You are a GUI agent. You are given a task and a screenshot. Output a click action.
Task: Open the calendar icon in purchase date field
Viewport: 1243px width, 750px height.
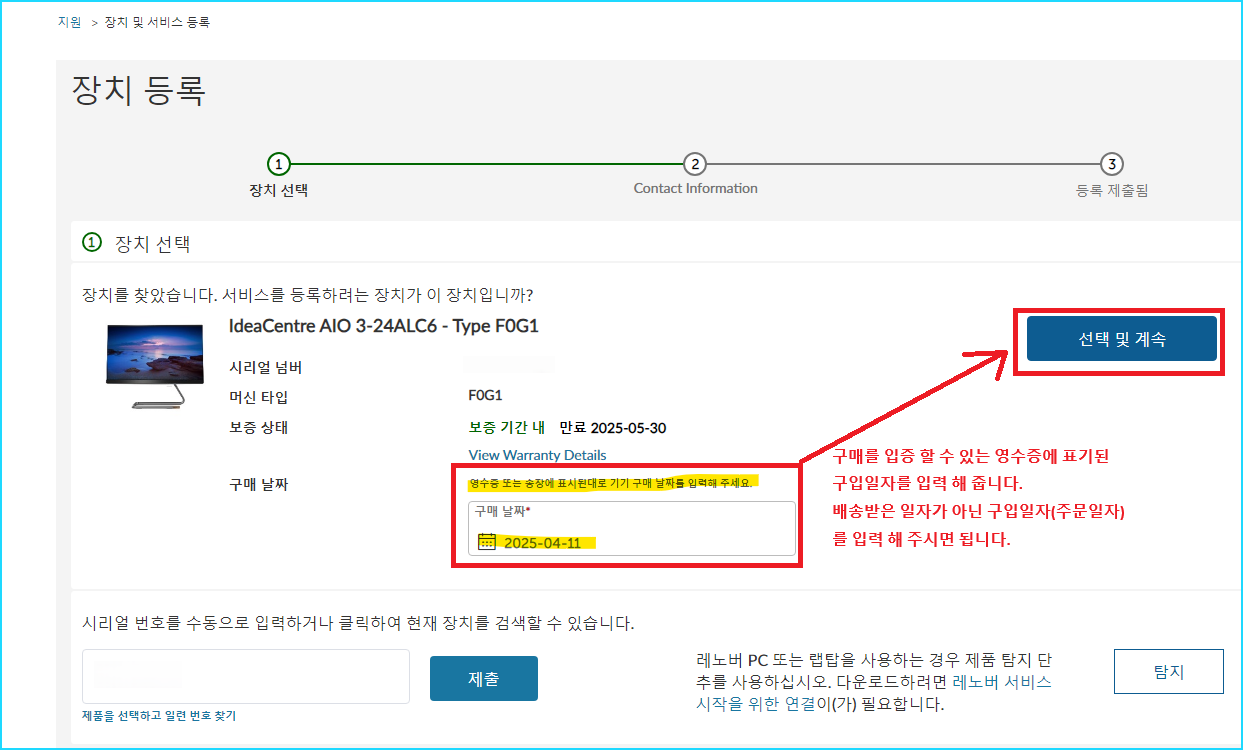[487, 542]
